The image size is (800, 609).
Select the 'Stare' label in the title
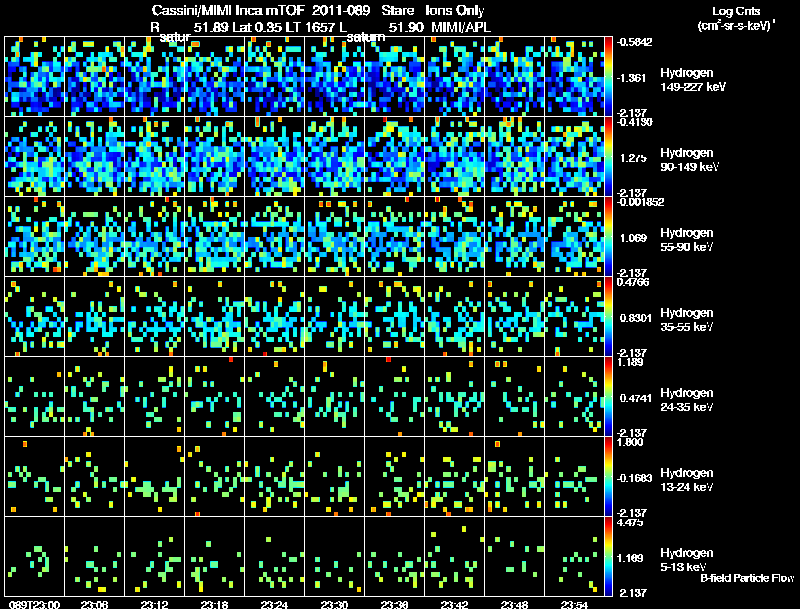tap(397, 11)
